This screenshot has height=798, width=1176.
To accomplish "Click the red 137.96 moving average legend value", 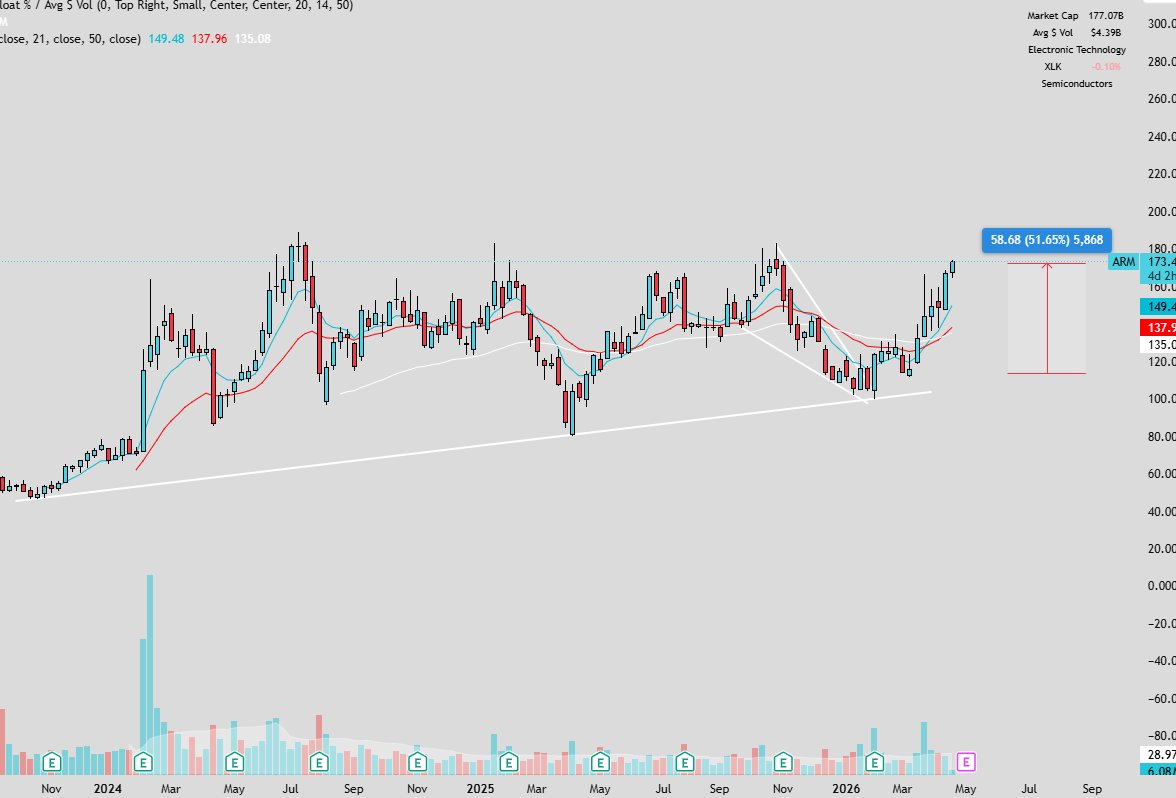I will [209, 39].
